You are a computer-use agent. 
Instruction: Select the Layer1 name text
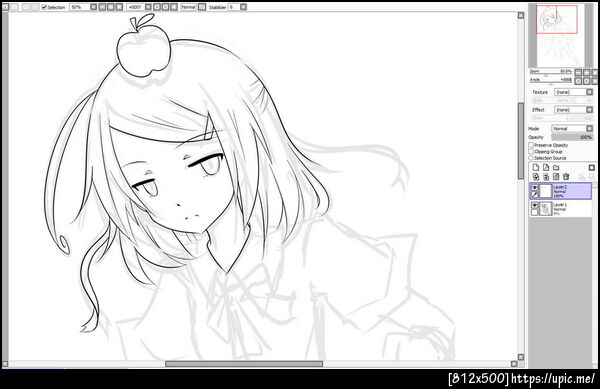(560, 205)
